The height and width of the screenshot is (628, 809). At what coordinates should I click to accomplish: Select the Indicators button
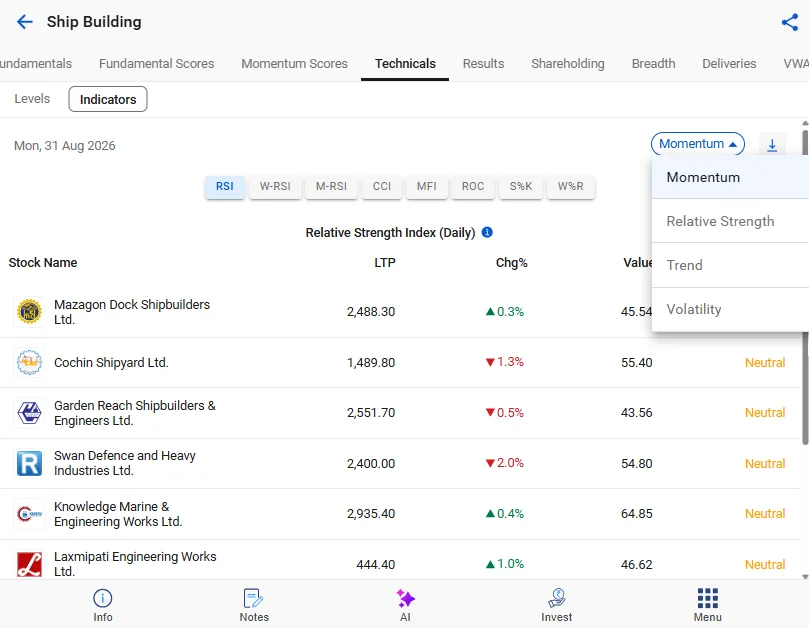pyautogui.click(x=108, y=99)
